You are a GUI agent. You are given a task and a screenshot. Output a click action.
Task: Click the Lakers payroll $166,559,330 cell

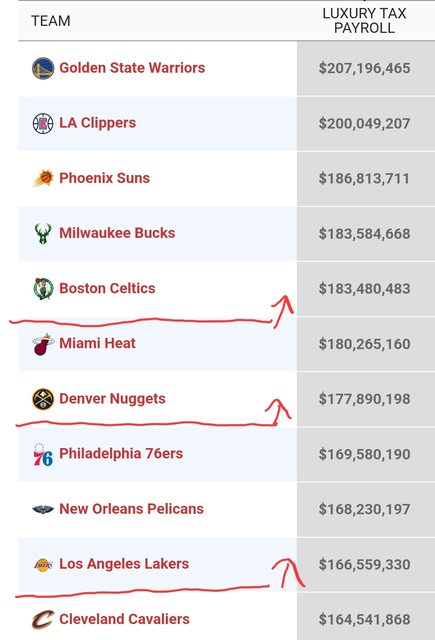coord(364,564)
